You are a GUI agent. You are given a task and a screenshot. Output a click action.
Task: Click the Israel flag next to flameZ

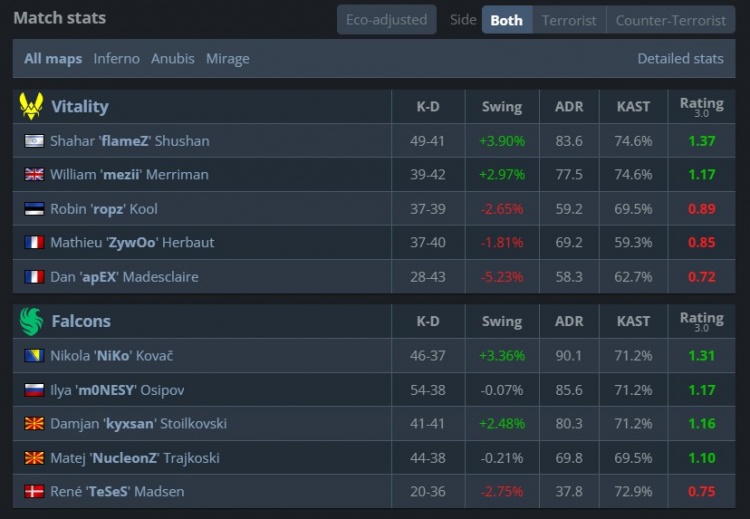(34, 141)
